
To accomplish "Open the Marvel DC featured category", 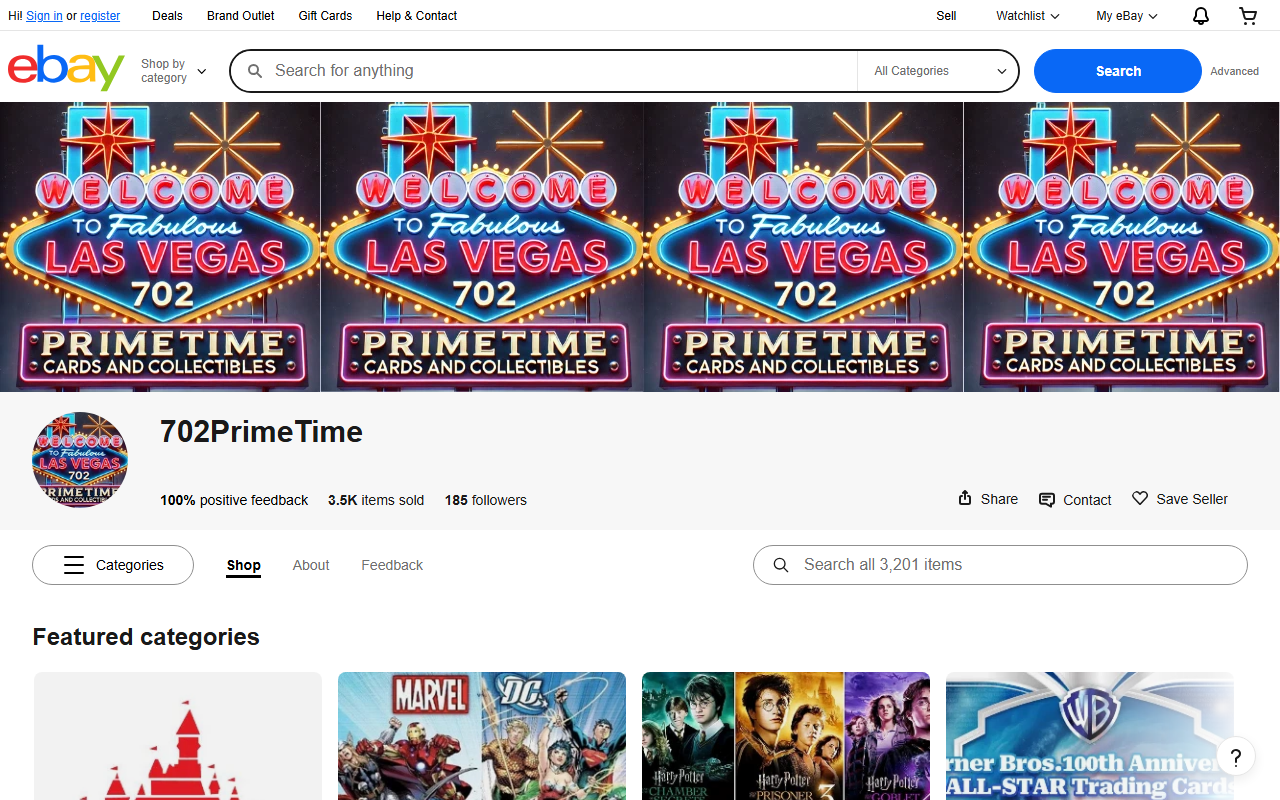I will [x=482, y=736].
